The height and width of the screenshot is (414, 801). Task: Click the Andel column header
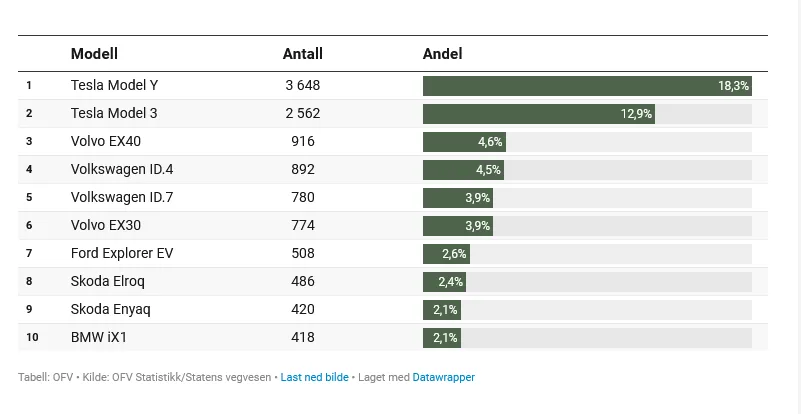(442, 54)
